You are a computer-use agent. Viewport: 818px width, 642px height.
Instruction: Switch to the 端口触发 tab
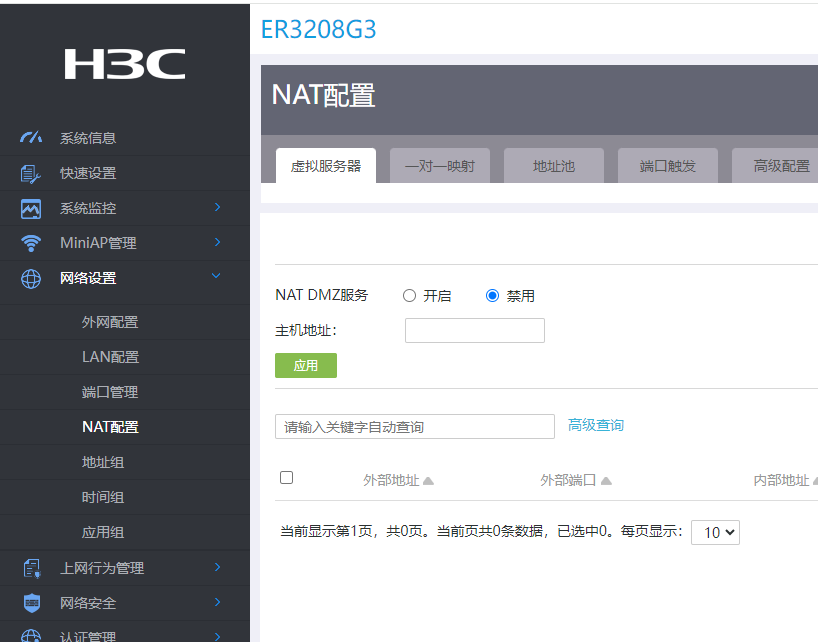[668, 166]
